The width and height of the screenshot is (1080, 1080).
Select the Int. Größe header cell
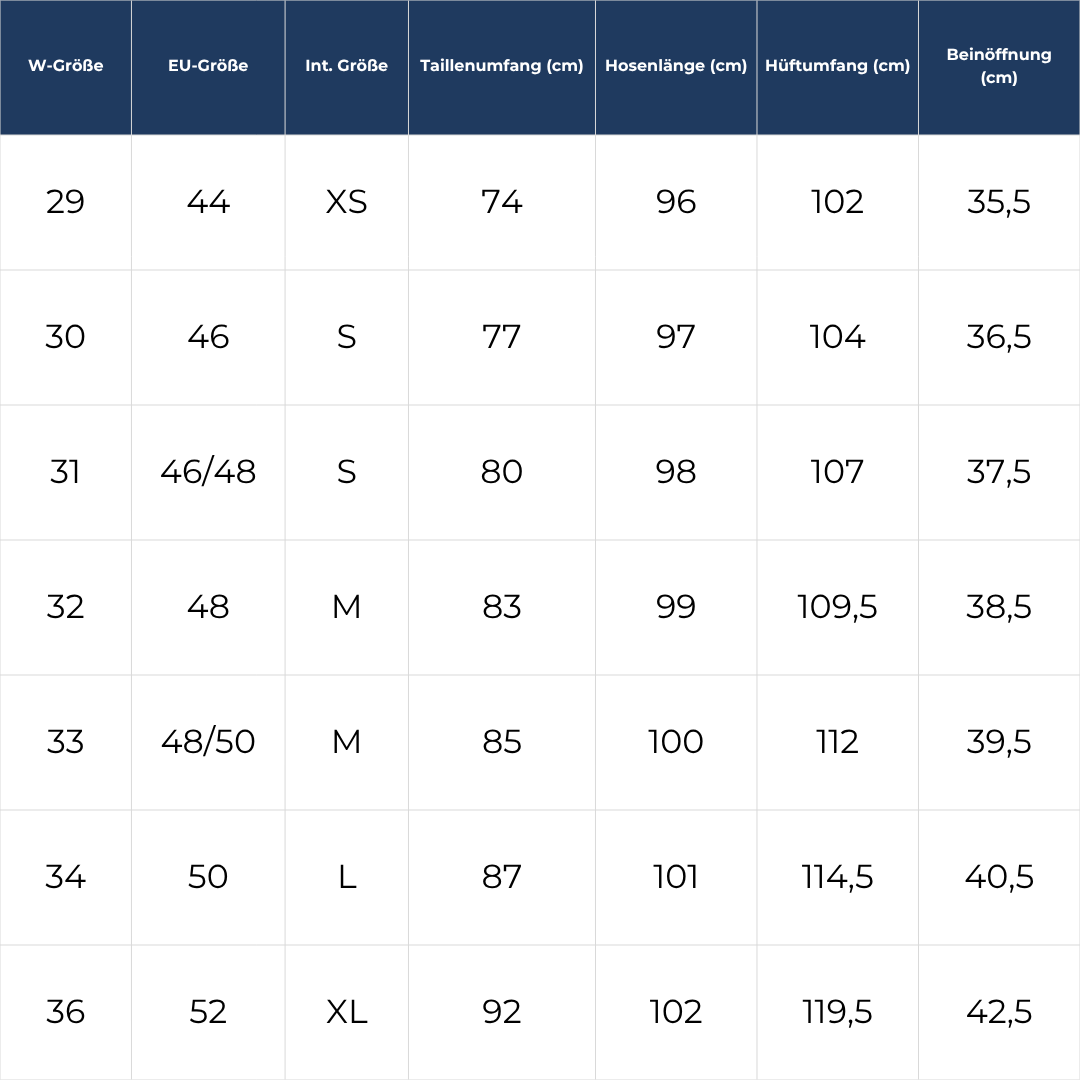pyautogui.click(x=347, y=66)
